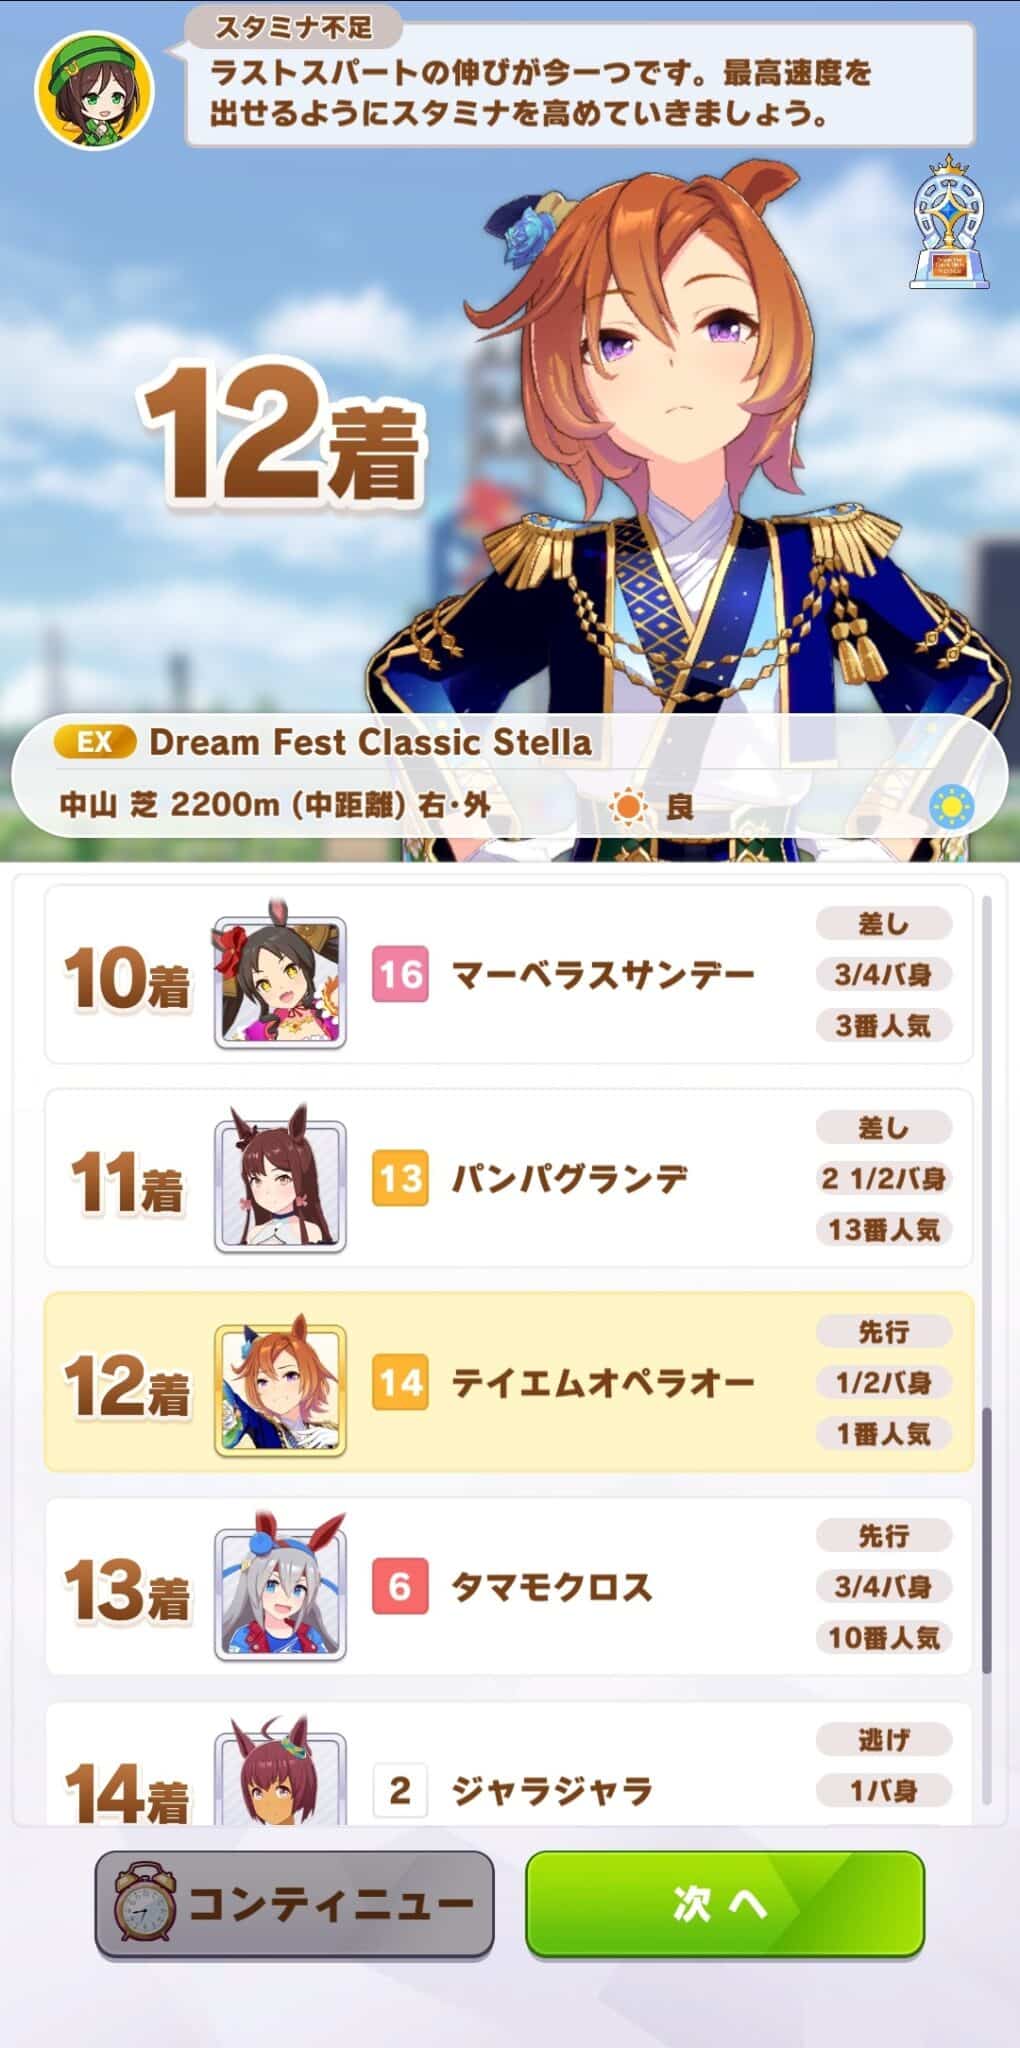Tap the green-hat trainer advisor avatar
The image size is (1020, 2048).
click(95, 96)
